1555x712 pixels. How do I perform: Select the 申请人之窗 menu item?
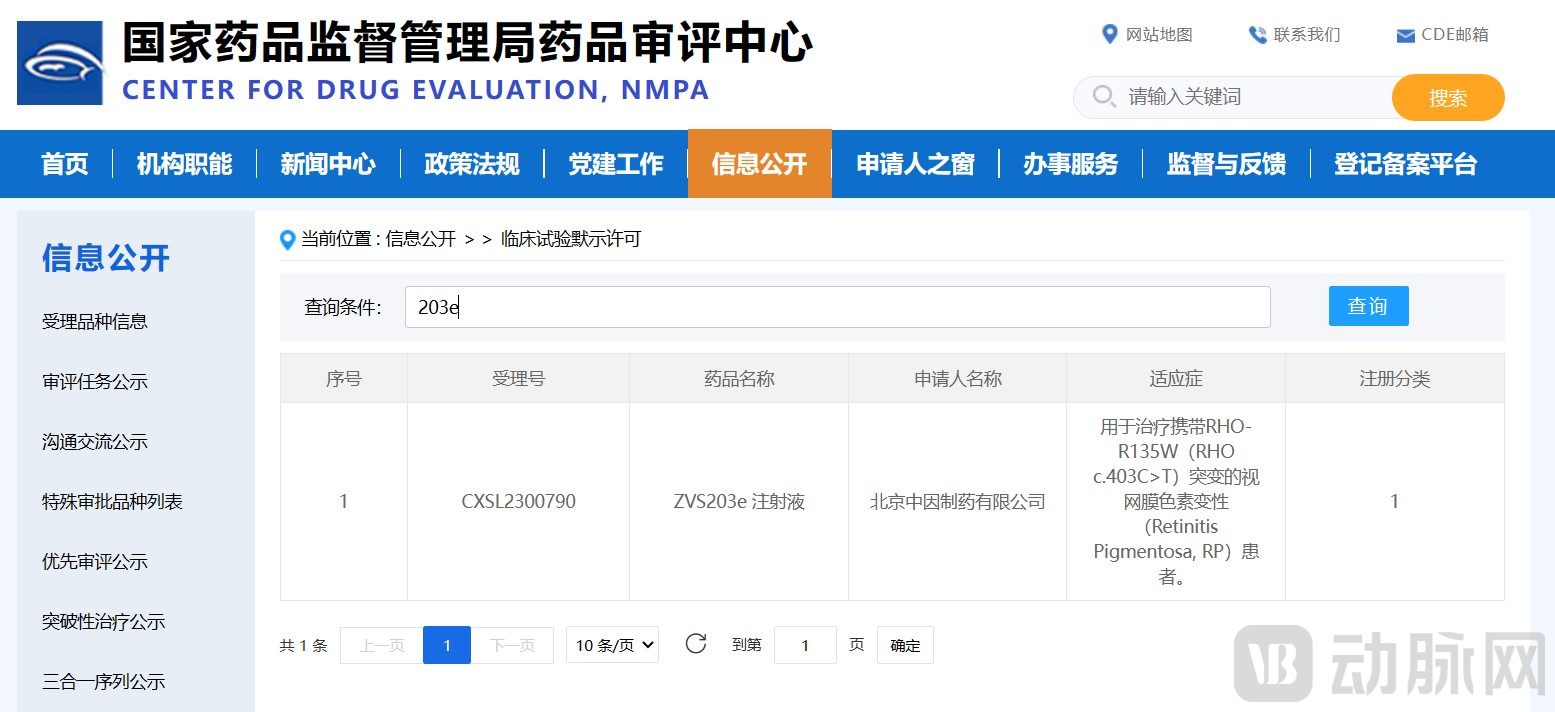pos(913,164)
